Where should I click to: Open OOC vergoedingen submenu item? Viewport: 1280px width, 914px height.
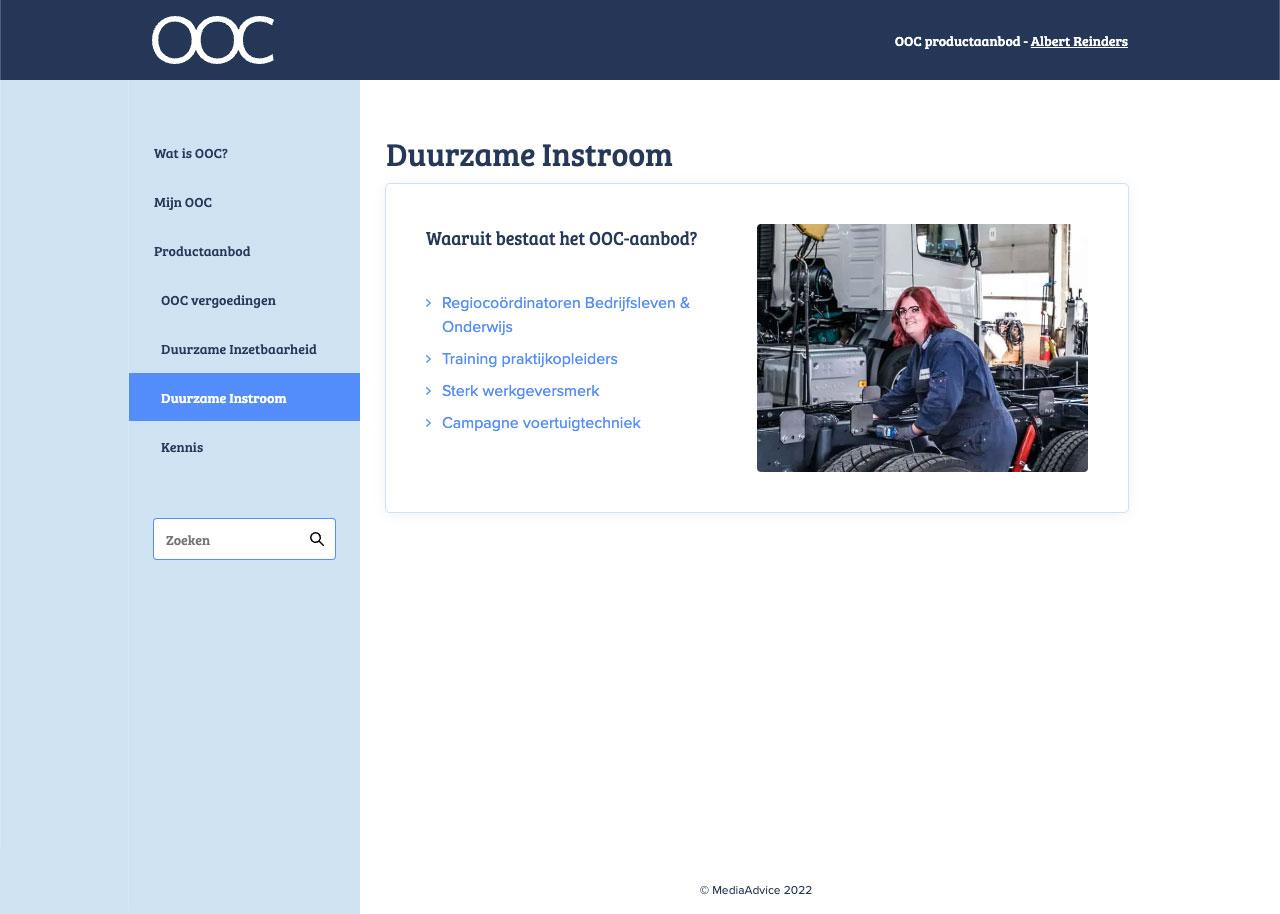coord(218,300)
